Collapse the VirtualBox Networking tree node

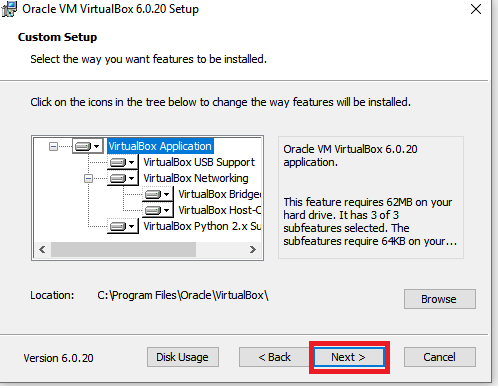coord(88,178)
